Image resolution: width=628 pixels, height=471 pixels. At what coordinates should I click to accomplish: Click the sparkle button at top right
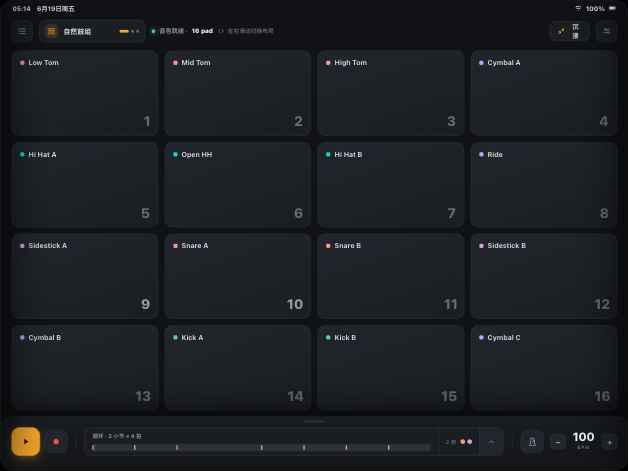click(x=569, y=31)
